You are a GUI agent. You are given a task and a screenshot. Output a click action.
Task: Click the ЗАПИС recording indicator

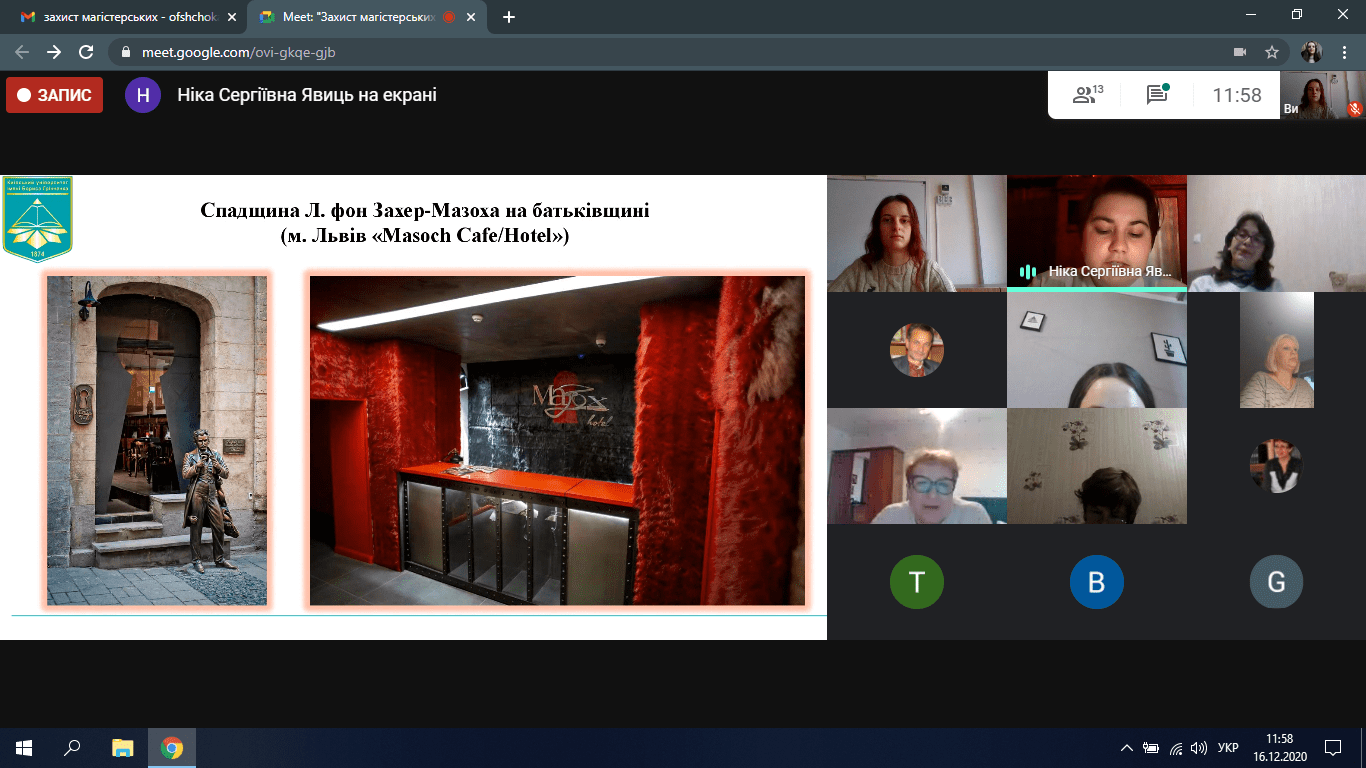point(55,95)
